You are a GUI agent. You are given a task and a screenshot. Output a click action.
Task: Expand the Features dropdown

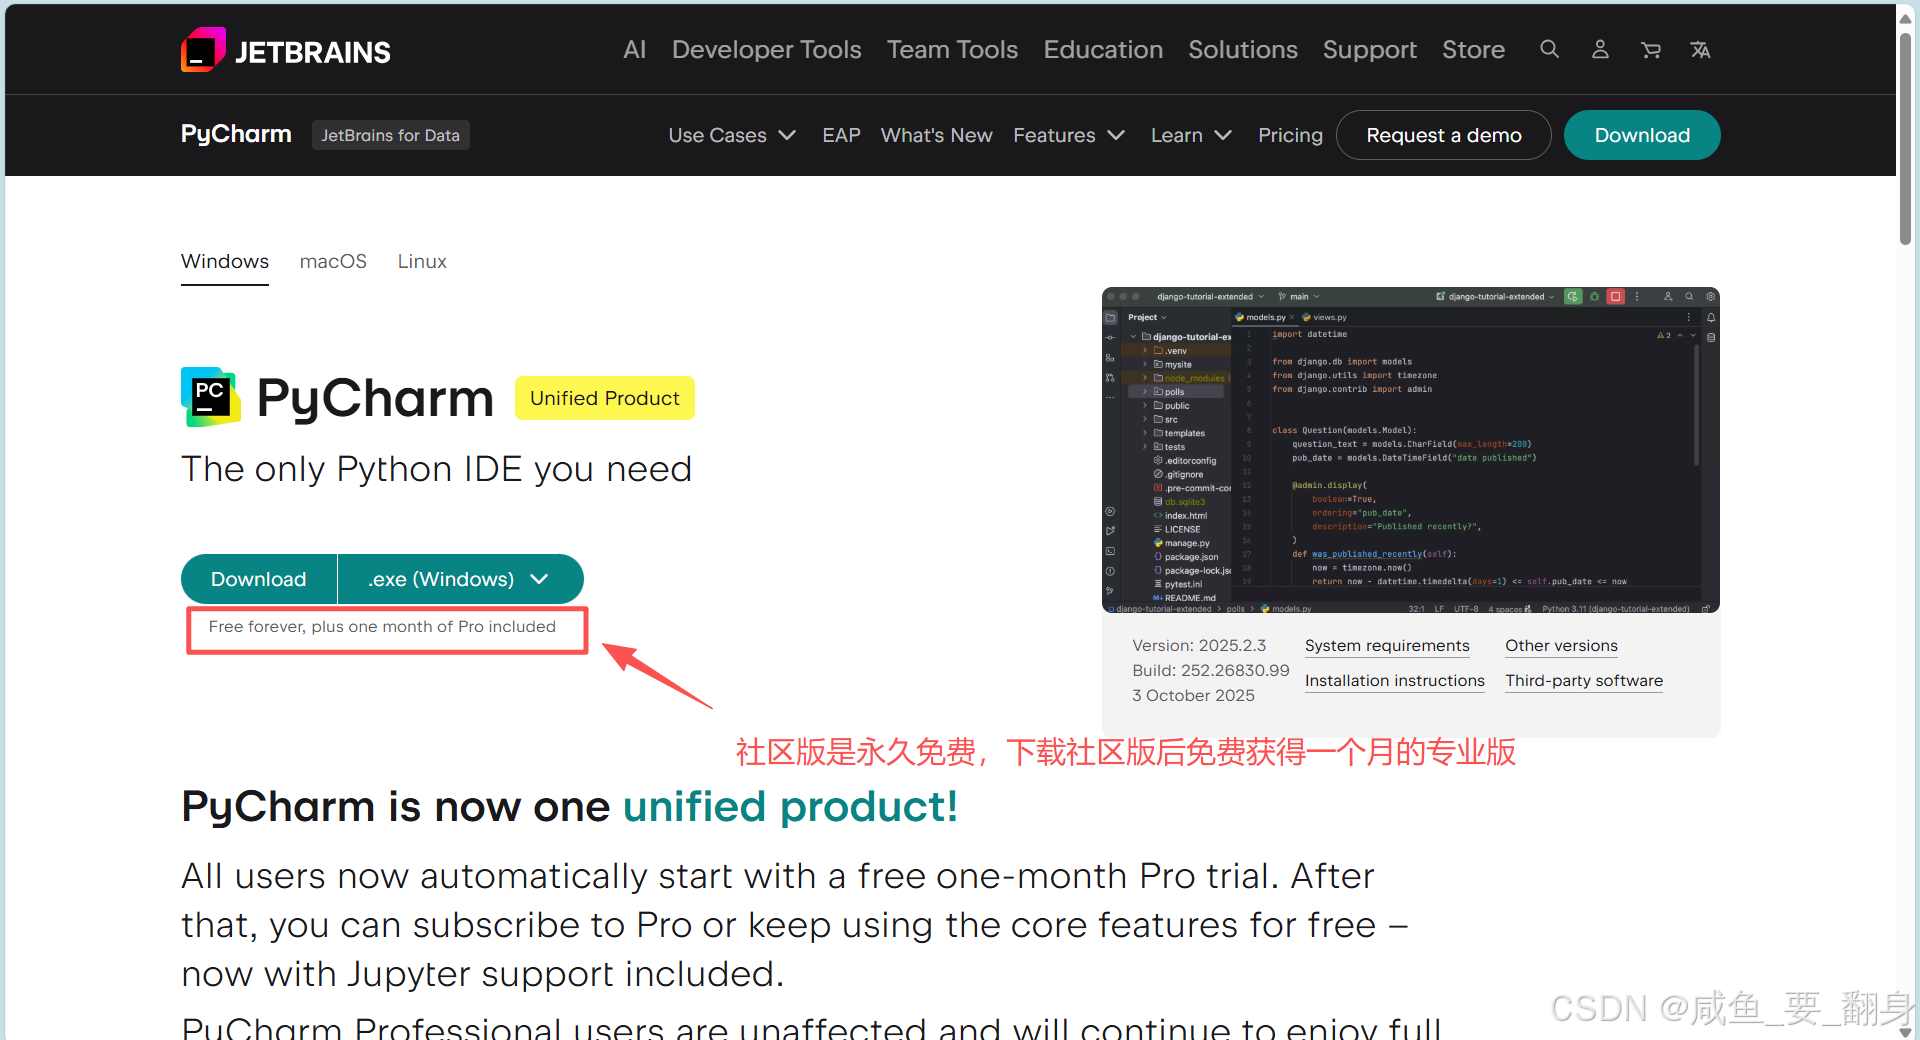[x=1069, y=135]
